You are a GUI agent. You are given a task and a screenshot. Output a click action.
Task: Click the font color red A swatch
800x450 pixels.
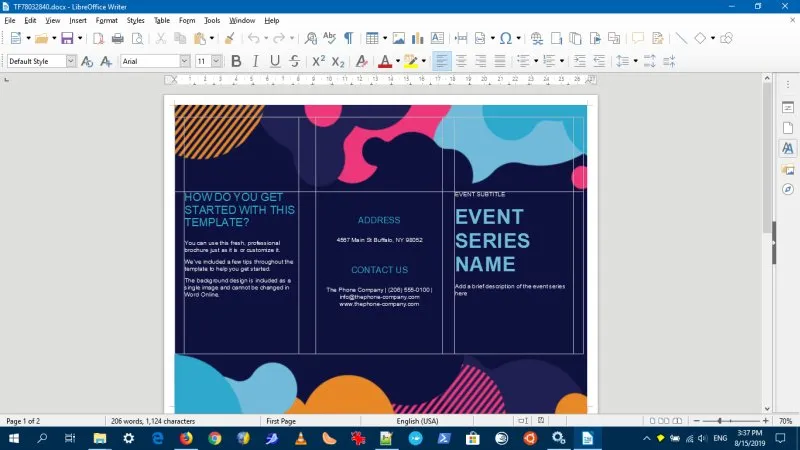(x=385, y=61)
